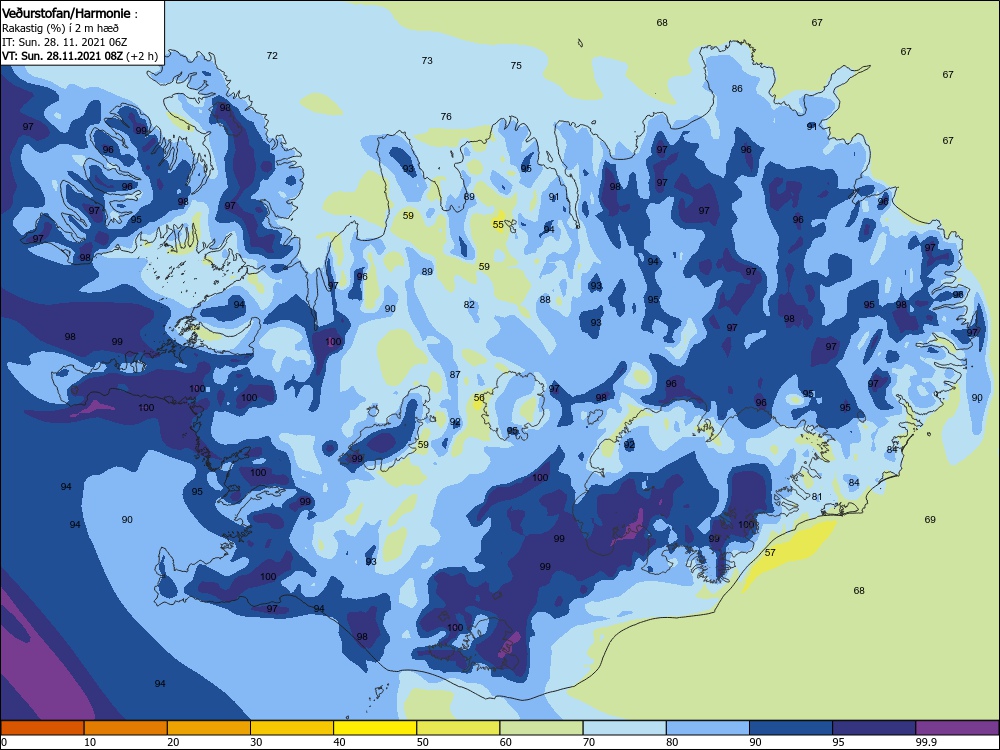
Task: Click the Veðurstofan/Harmonie title text
Action: (66, 13)
